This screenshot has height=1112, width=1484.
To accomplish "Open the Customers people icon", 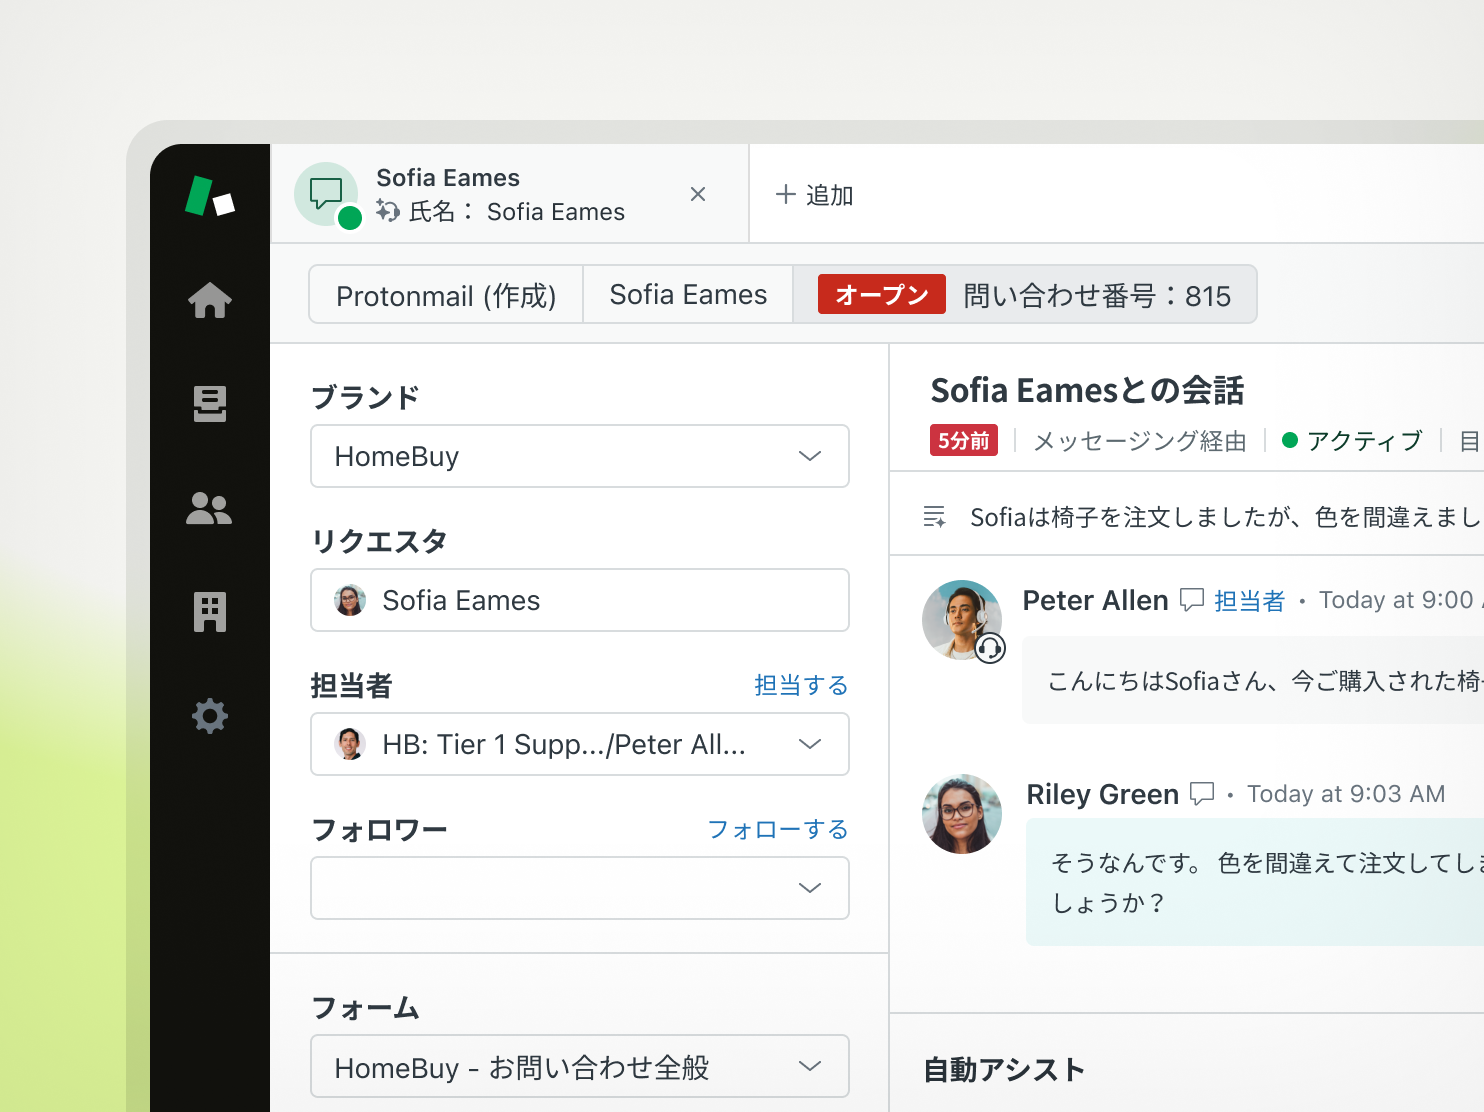I will pos(209,508).
